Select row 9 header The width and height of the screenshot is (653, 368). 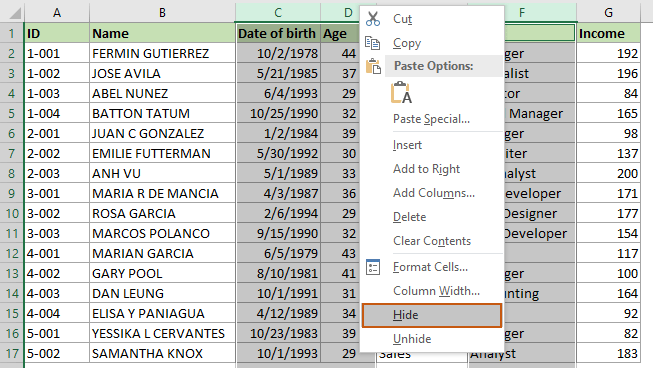point(12,193)
